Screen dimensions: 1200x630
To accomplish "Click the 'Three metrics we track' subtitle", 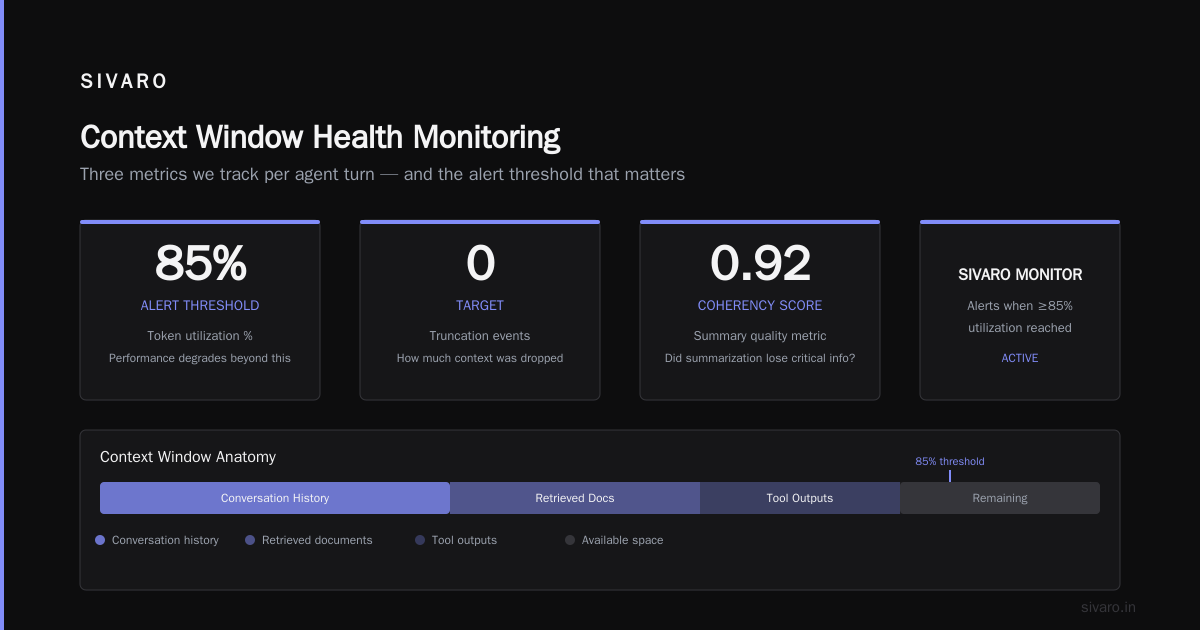I will (382, 174).
